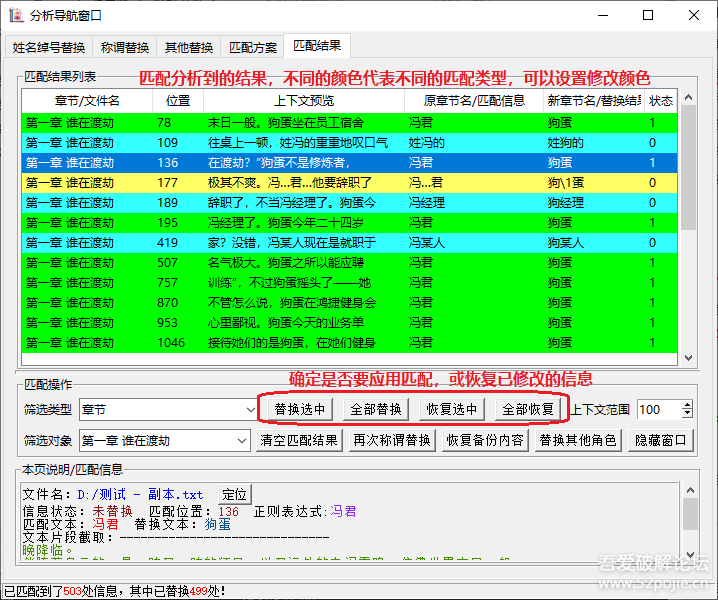Select the result row at position 953
Screen dimensions: 718x600
point(349,323)
